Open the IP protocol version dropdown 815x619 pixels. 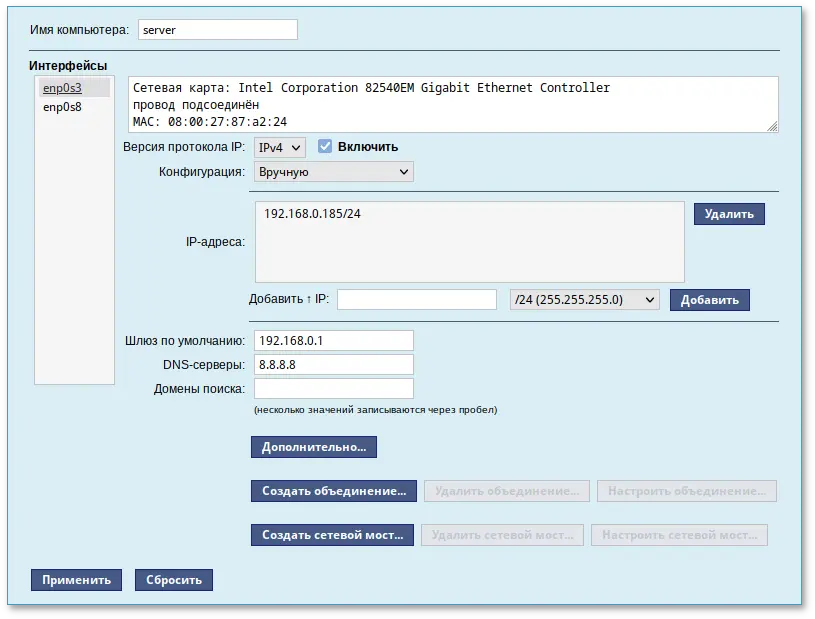click(277, 146)
